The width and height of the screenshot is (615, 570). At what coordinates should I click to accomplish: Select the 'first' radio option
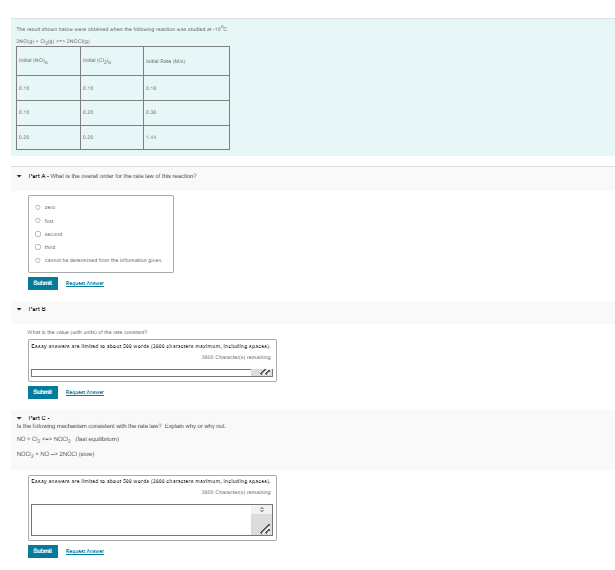[38, 220]
